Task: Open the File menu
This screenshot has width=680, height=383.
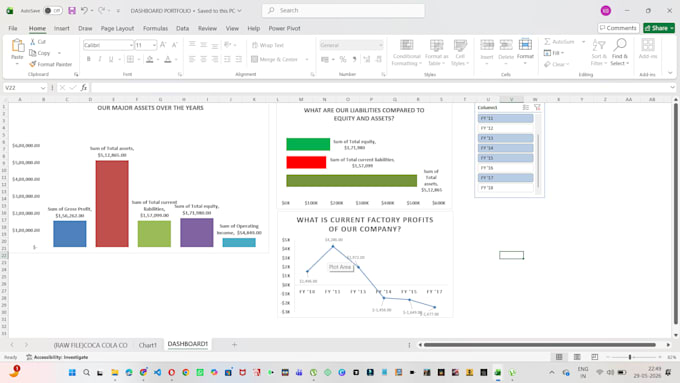Action: point(13,28)
